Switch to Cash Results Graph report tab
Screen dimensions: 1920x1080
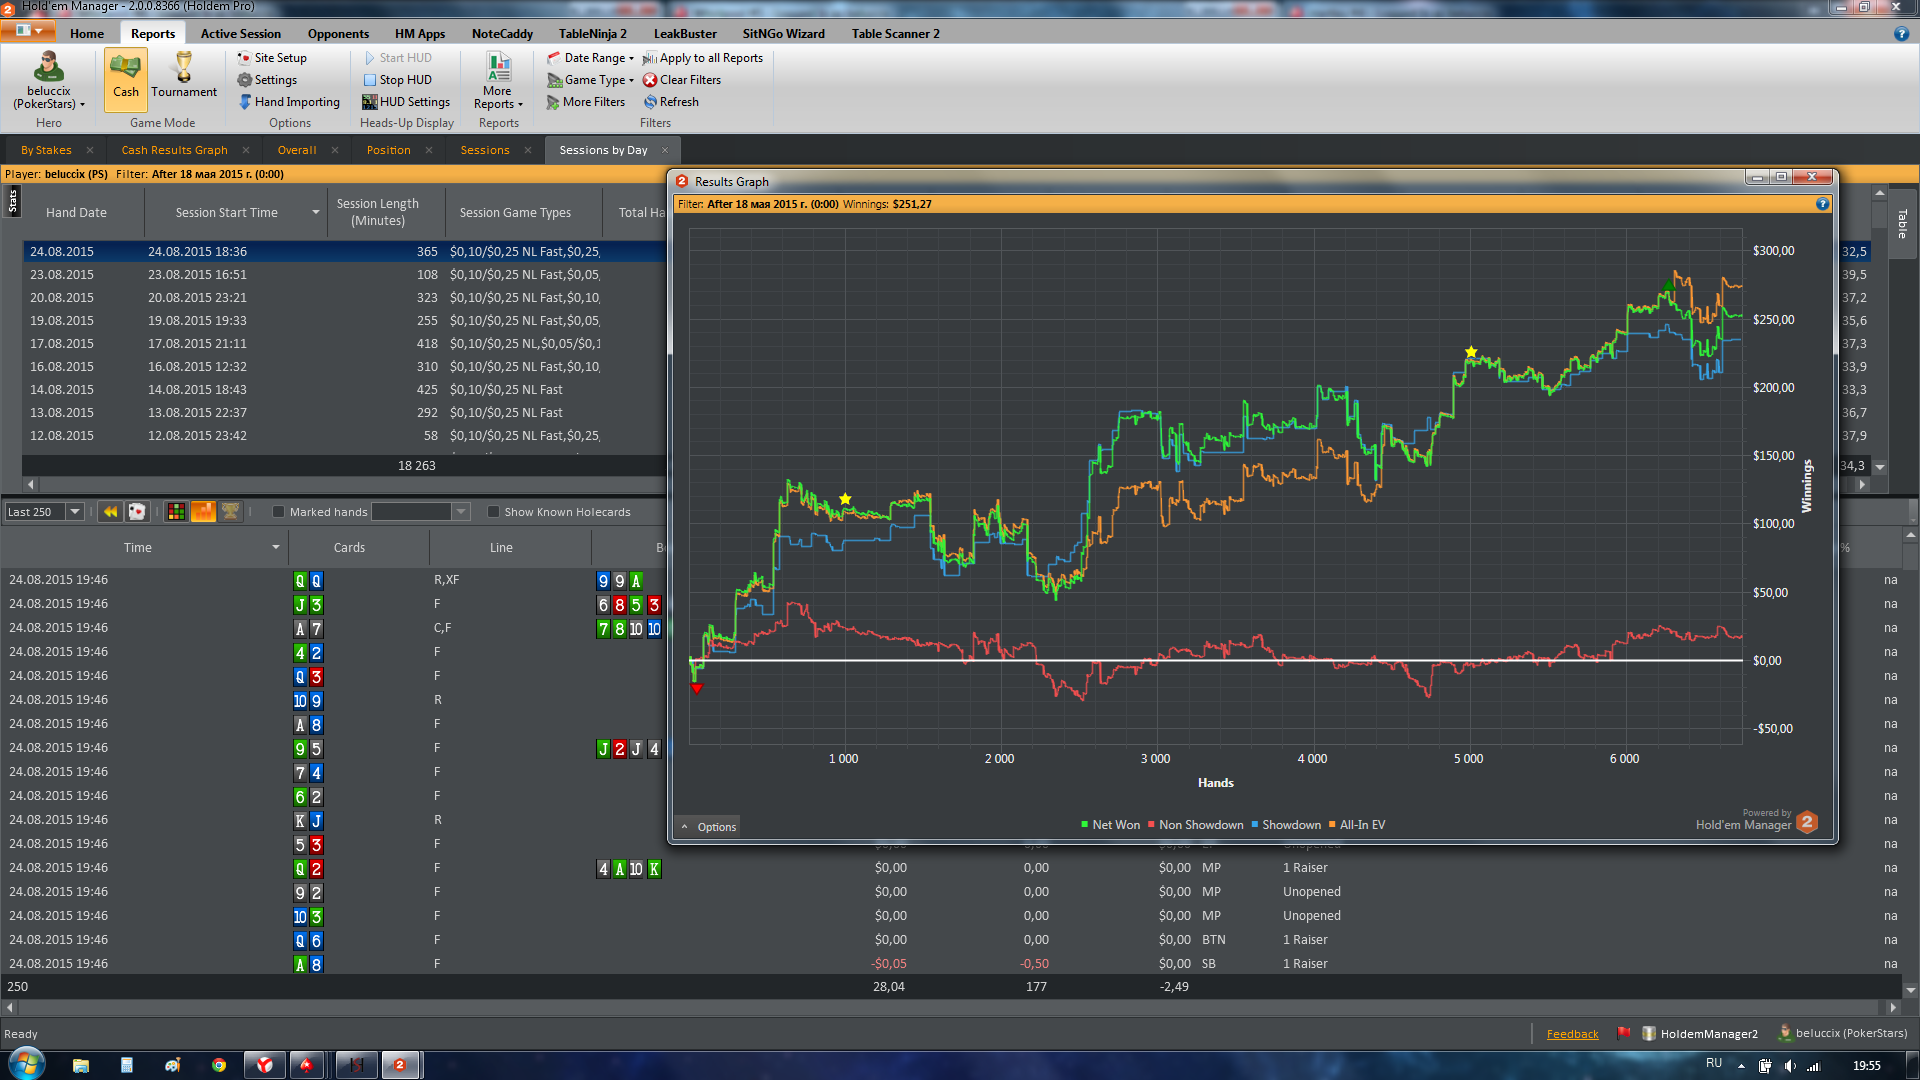(174, 150)
